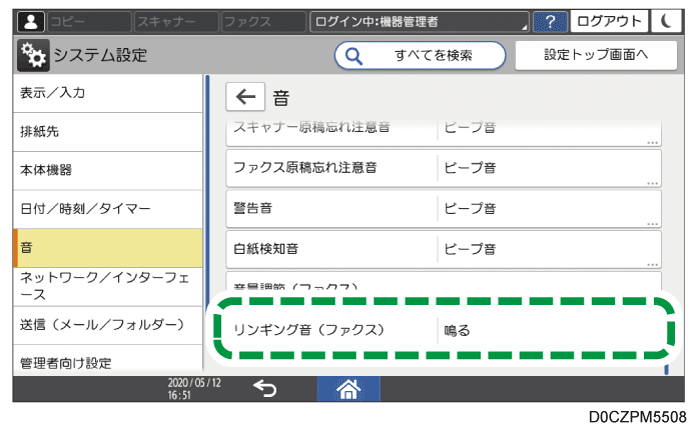Select 日付/時刻/タイマー in sidebar
Viewport: 695px width, 427px height.
coord(108,209)
